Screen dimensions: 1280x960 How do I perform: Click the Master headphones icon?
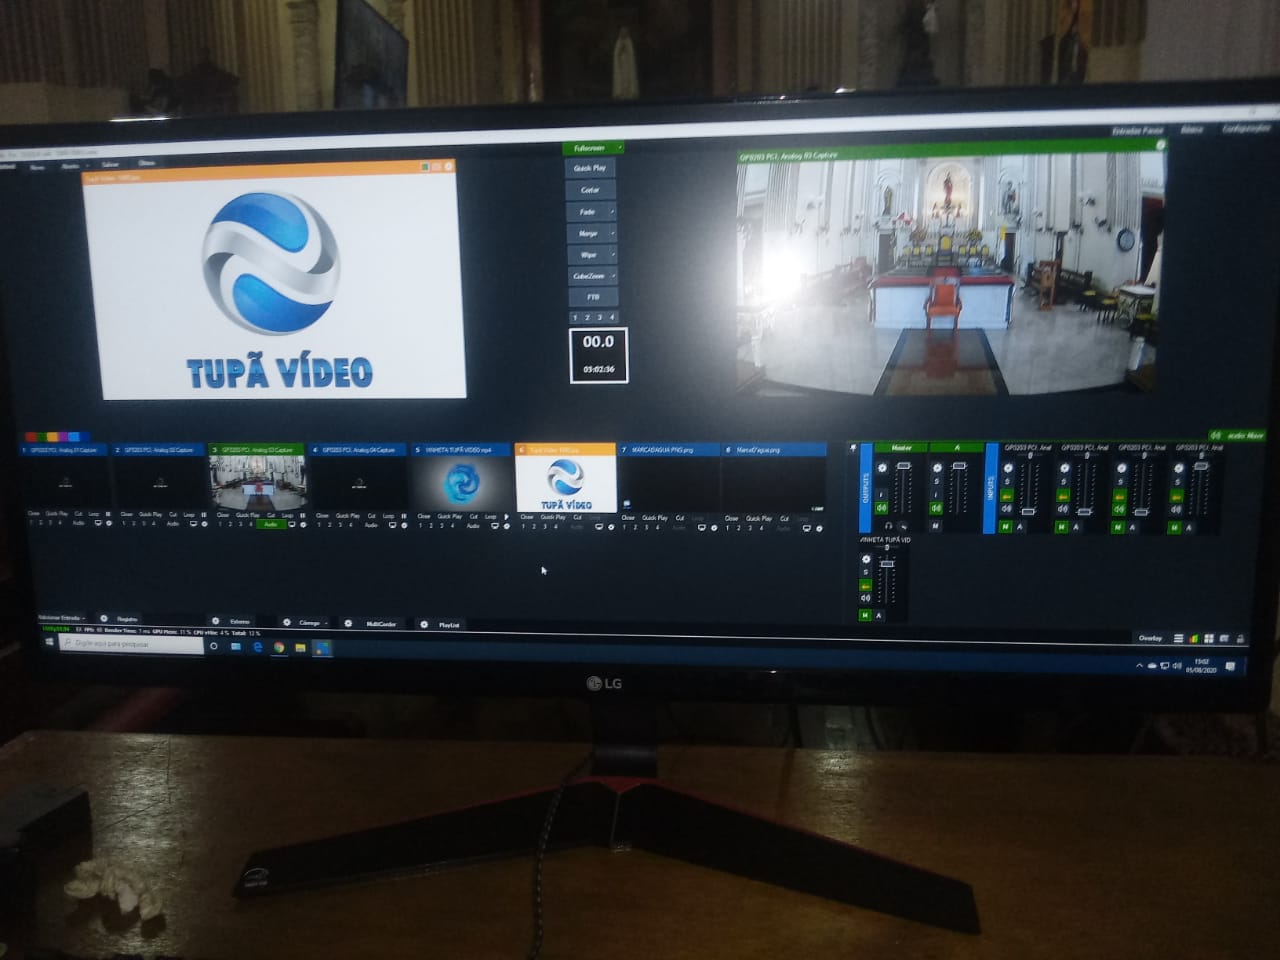click(889, 526)
